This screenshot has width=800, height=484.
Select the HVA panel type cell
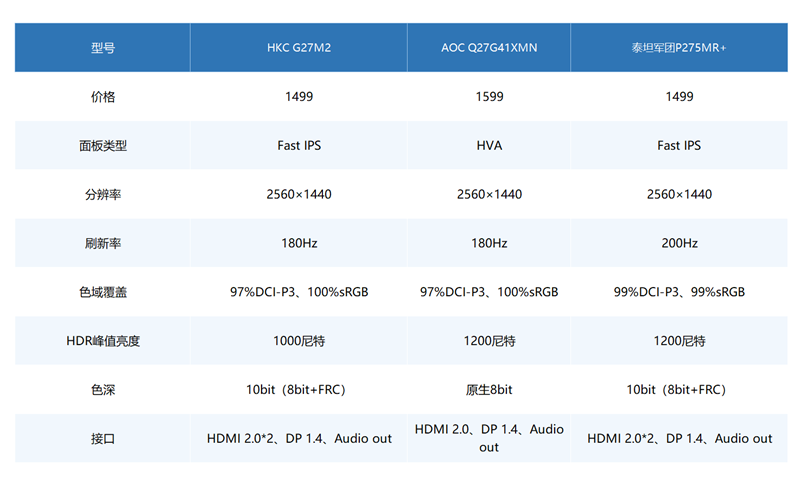click(489, 145)
